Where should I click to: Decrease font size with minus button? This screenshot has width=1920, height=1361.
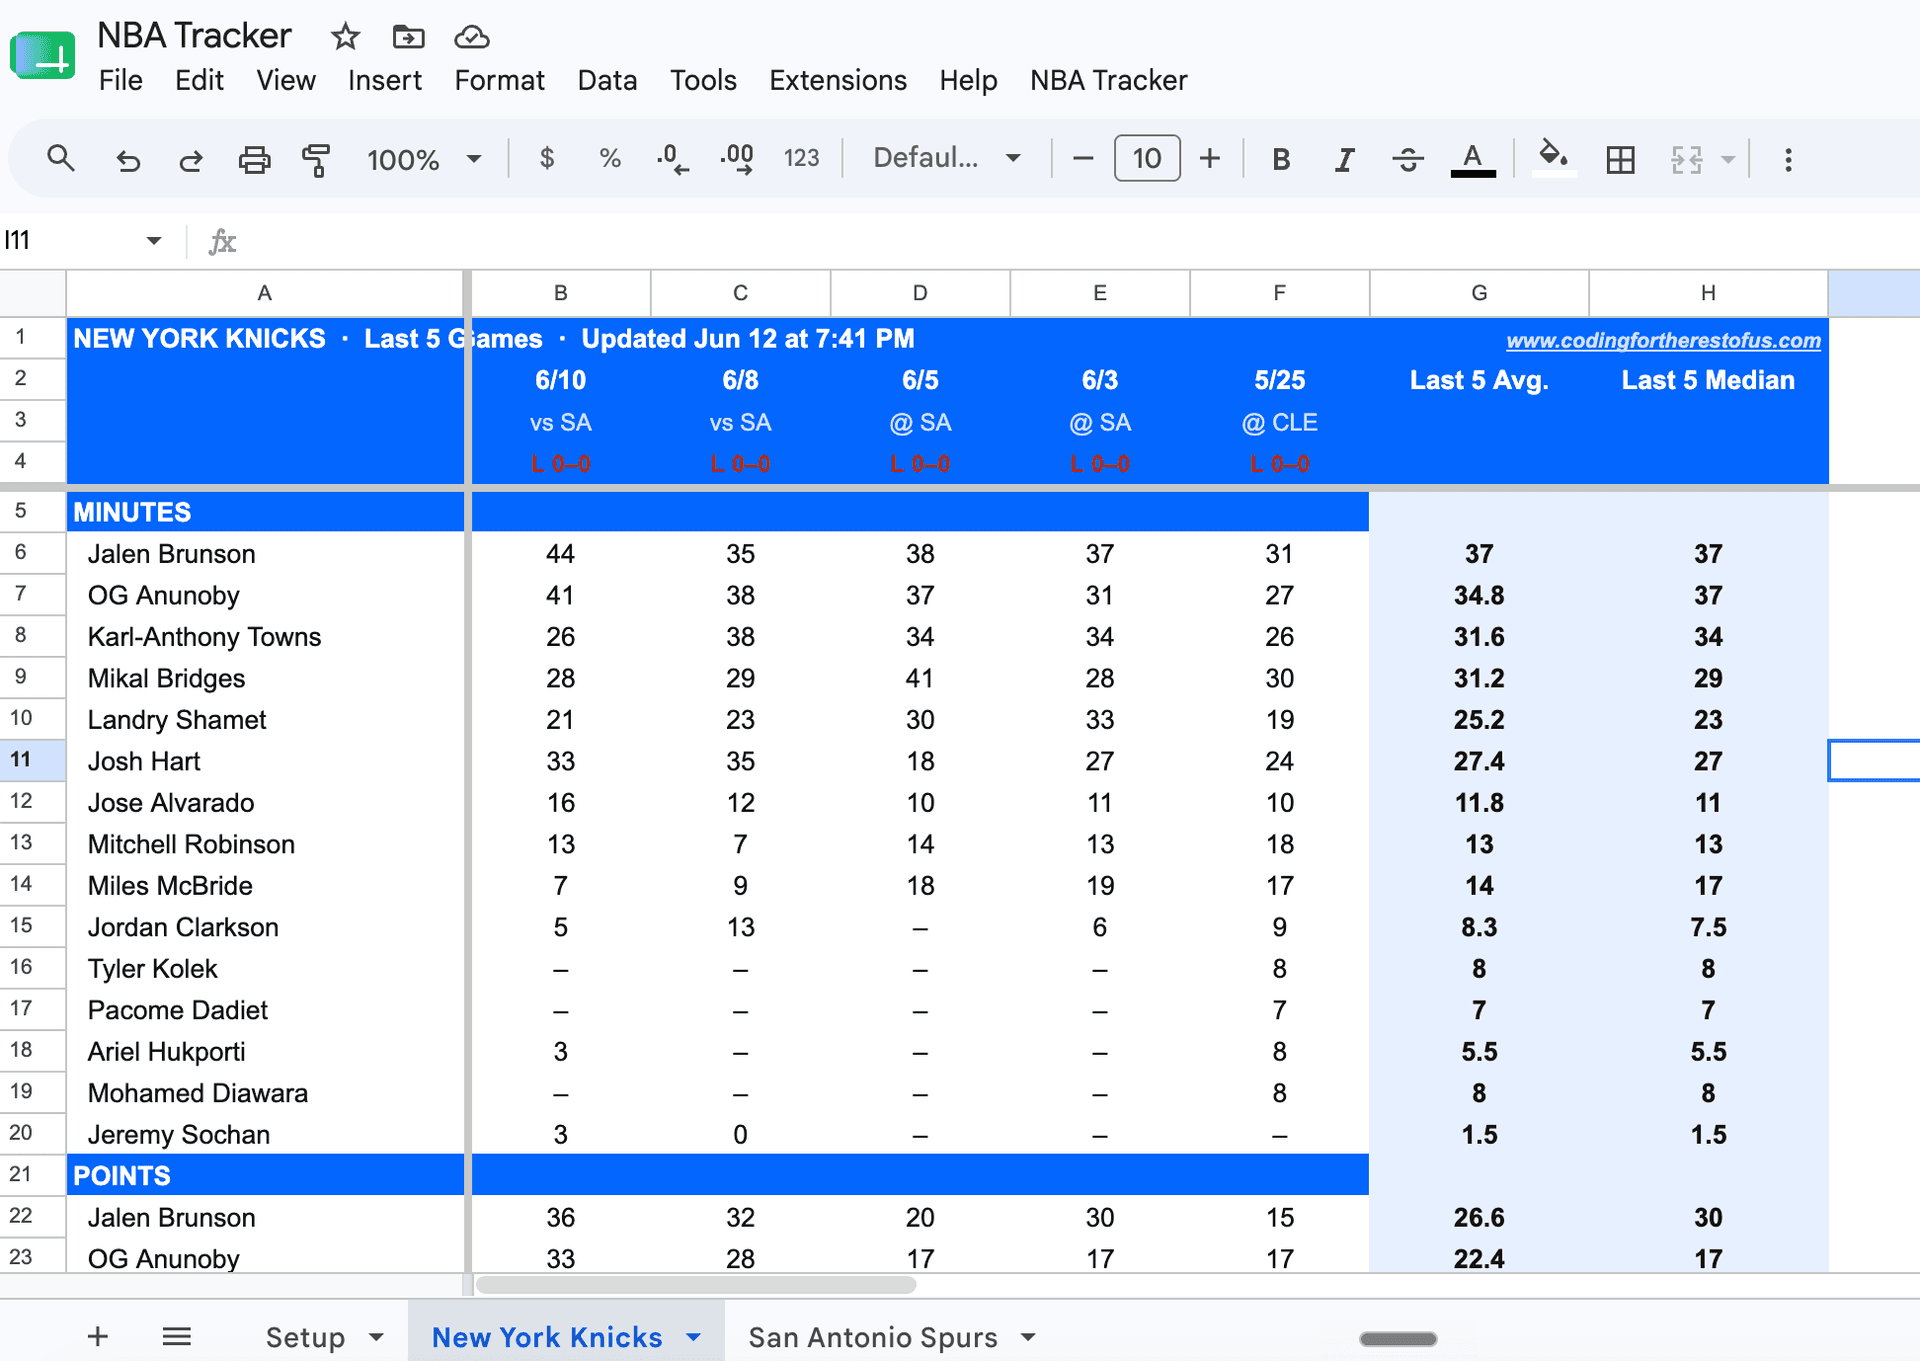point(1082,158)
